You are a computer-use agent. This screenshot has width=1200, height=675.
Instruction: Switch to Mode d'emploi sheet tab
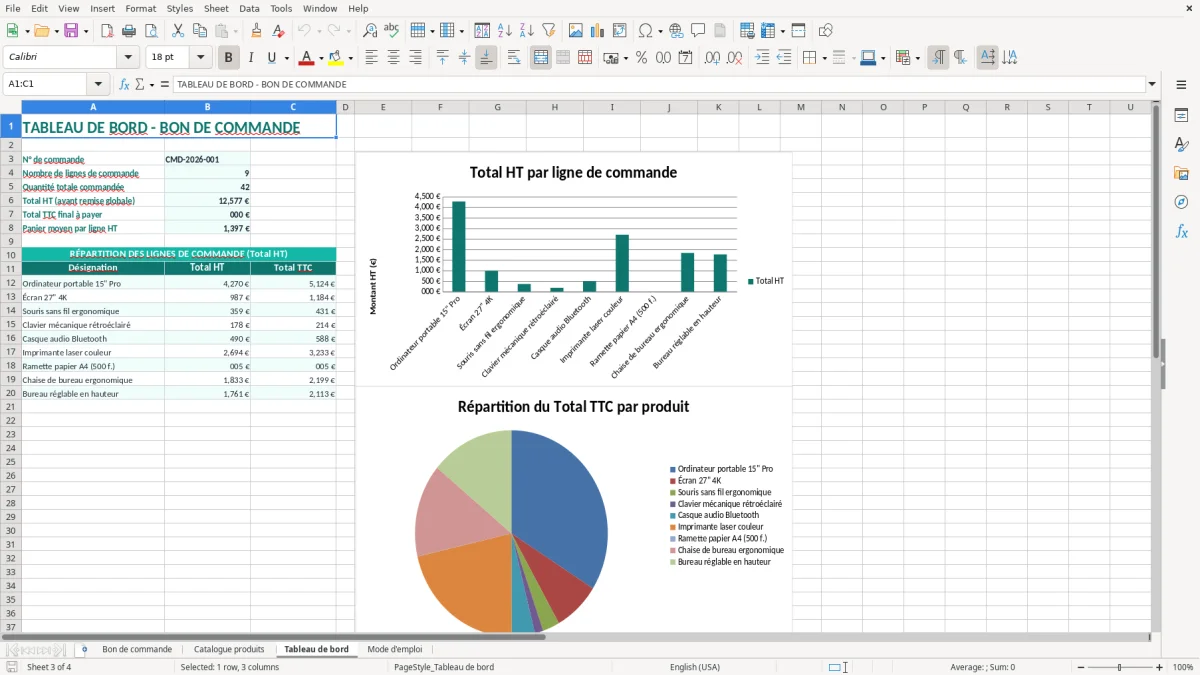pyautogui.click(x=395, y=649)
